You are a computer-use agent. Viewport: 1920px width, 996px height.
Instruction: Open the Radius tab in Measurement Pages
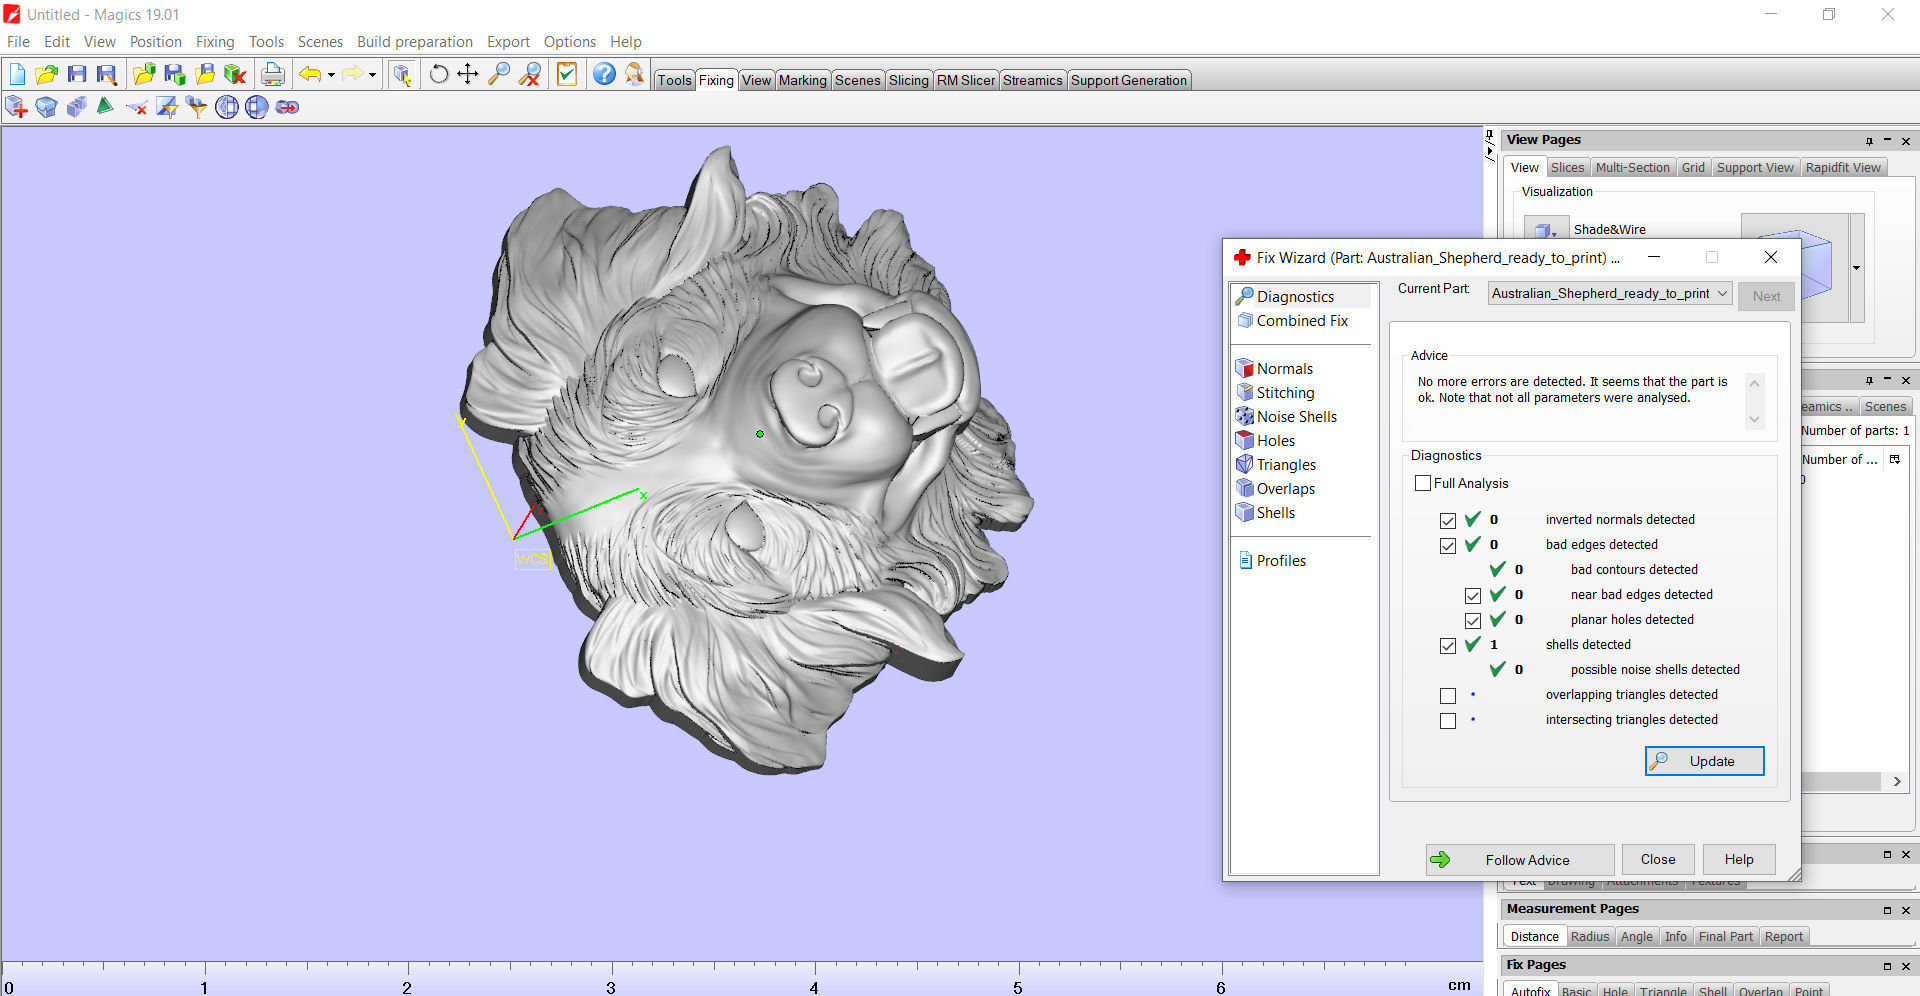tap(1590, 936)
